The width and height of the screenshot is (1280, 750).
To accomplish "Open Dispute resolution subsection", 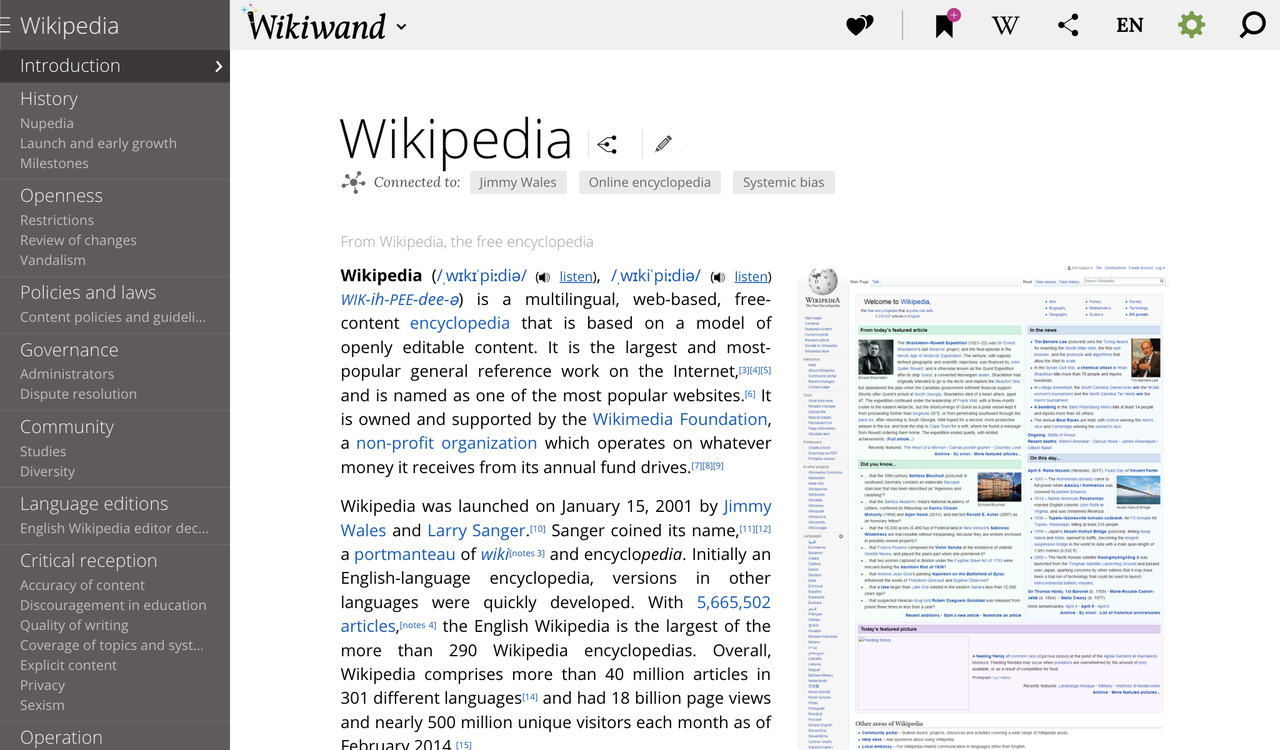I will pos(78,394).
